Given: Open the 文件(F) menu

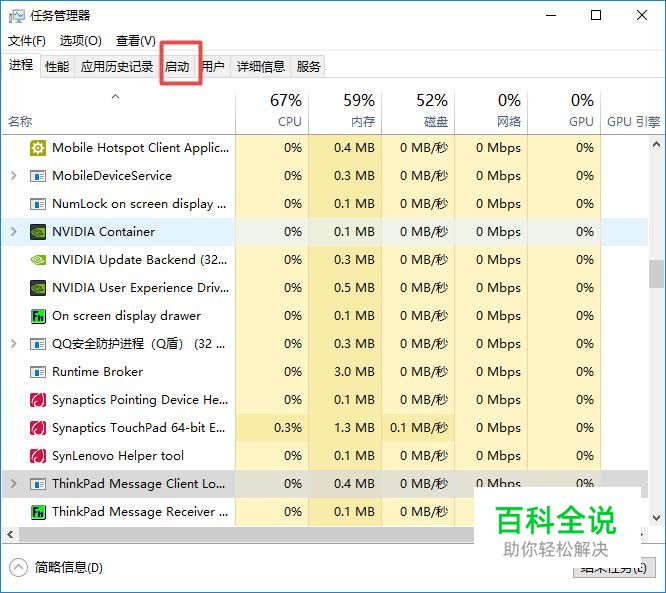Looking at the screenshot, I should pyautogui.click(x=27, y=41).
